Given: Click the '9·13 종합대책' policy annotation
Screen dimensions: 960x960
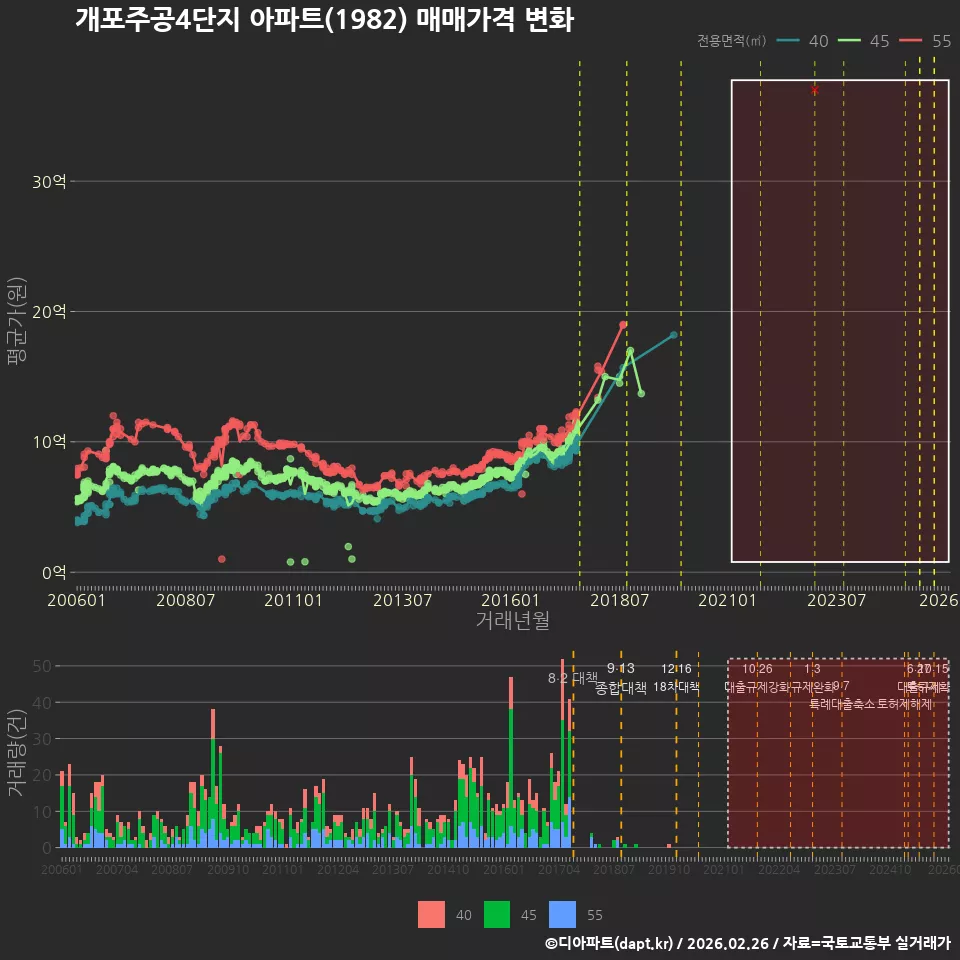Looking at the screenshot, I should [x=621, y=678].
